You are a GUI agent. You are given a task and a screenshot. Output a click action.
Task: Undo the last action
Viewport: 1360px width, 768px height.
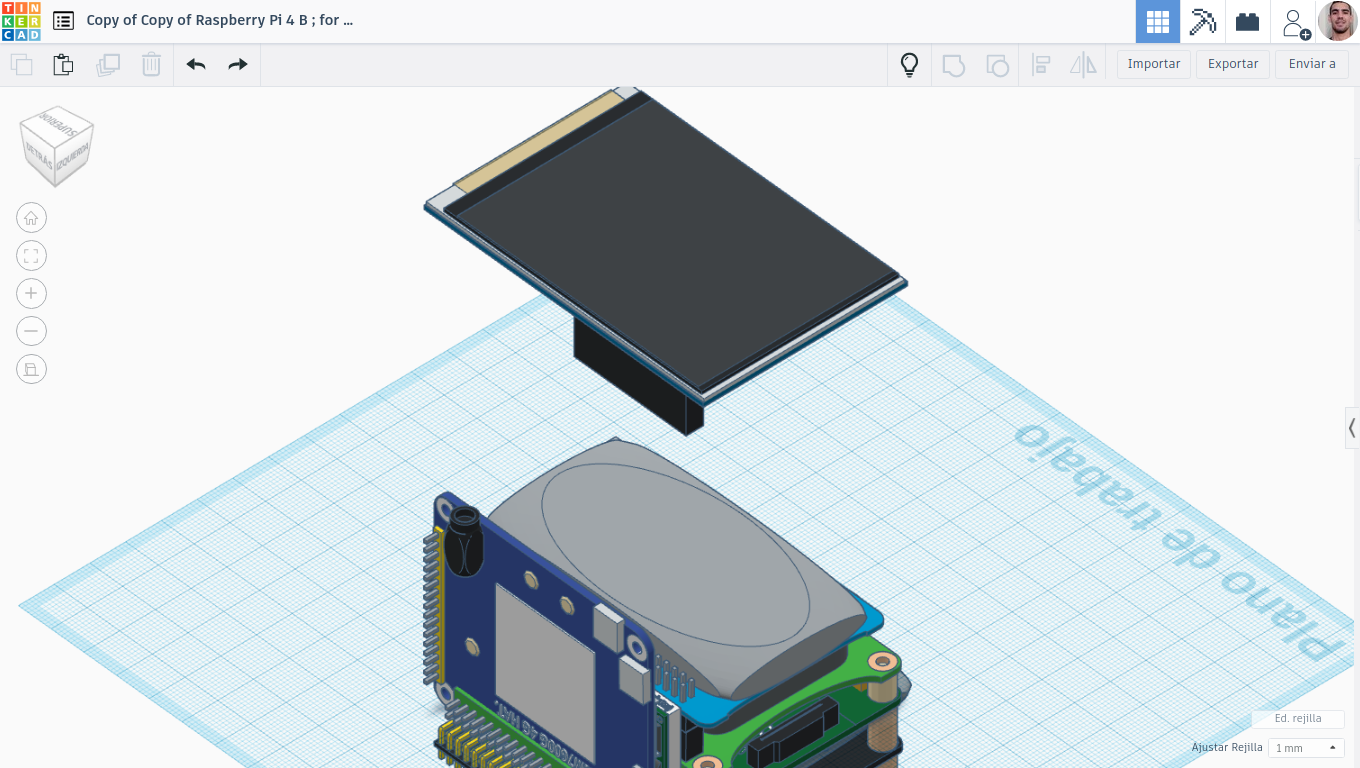pyautogui.click(x=196, y=65)
